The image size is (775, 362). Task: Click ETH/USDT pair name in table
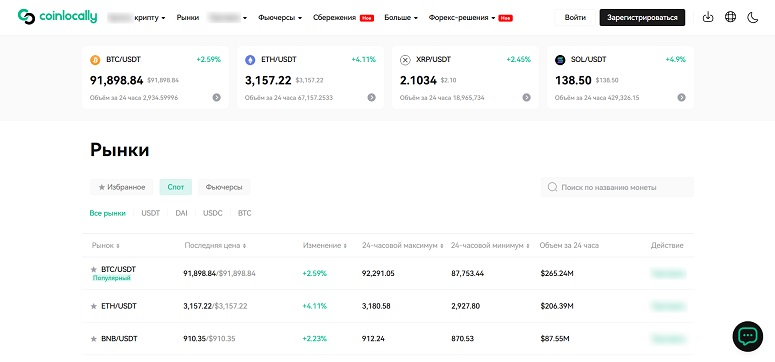(119, 306)
